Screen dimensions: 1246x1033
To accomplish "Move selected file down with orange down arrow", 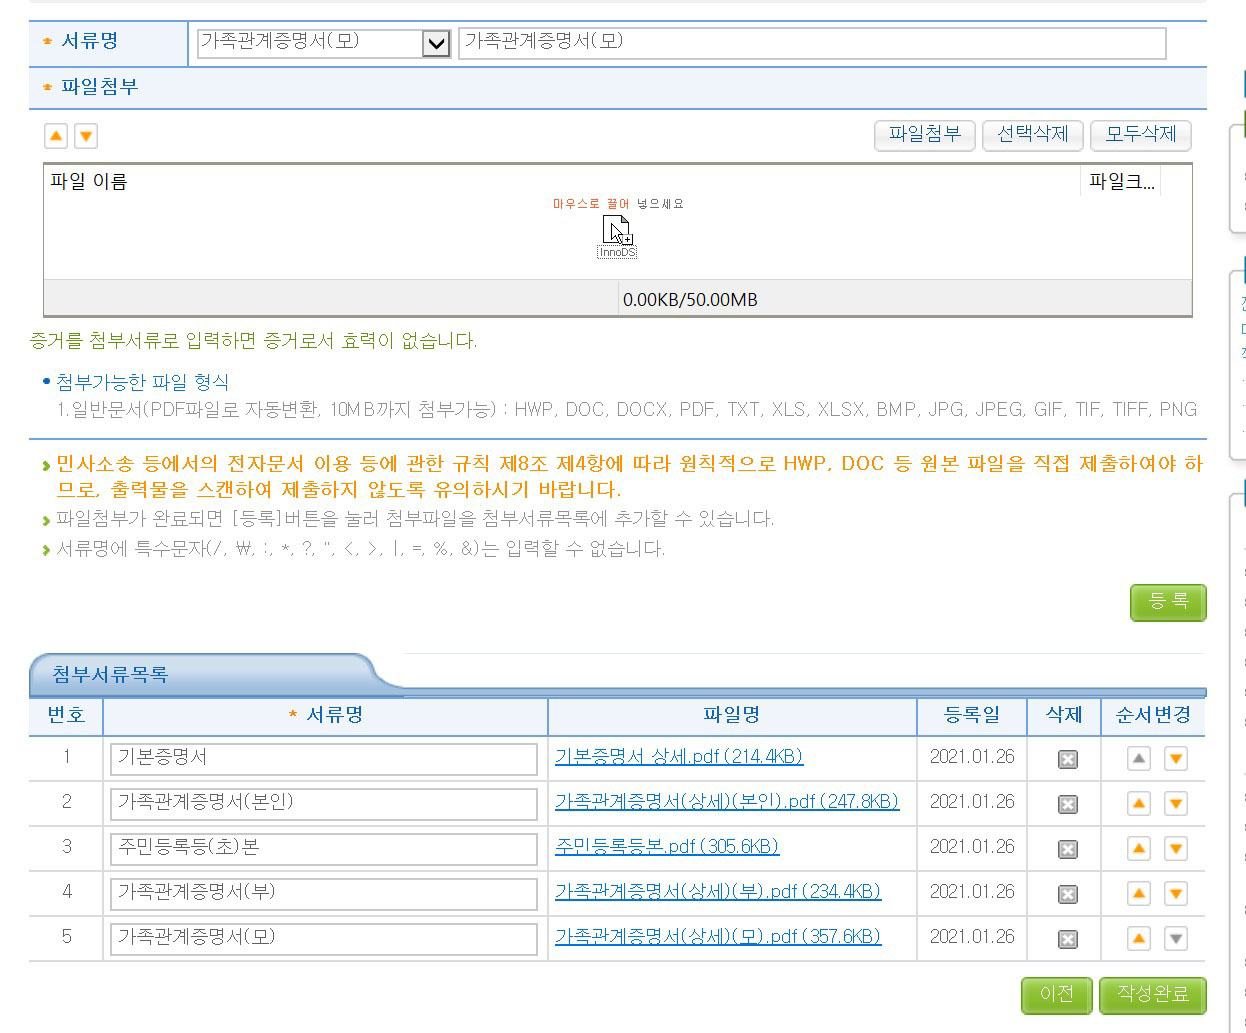I will click(86, 136).
